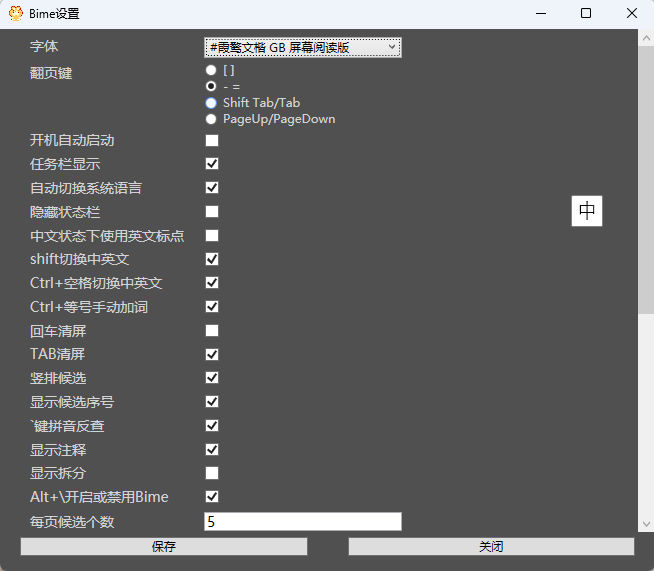Uncheck 任务栏显示 option
Screen dimensions: 654x571
[x=212, y=164]
